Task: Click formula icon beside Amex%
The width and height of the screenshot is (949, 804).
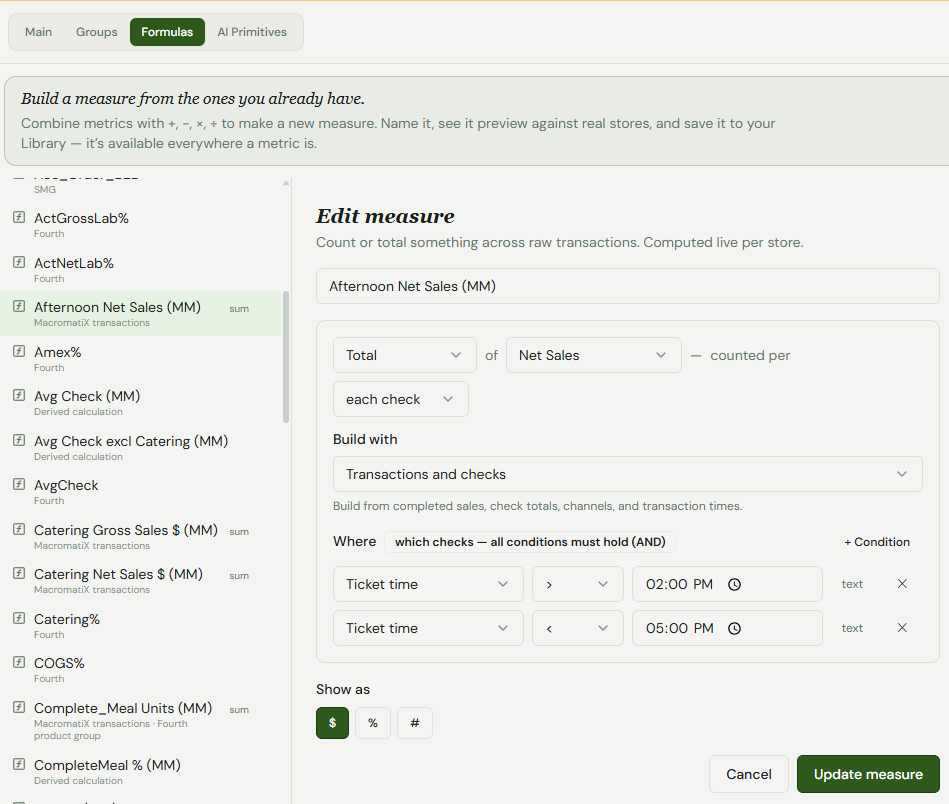Action: pos(19,351)
